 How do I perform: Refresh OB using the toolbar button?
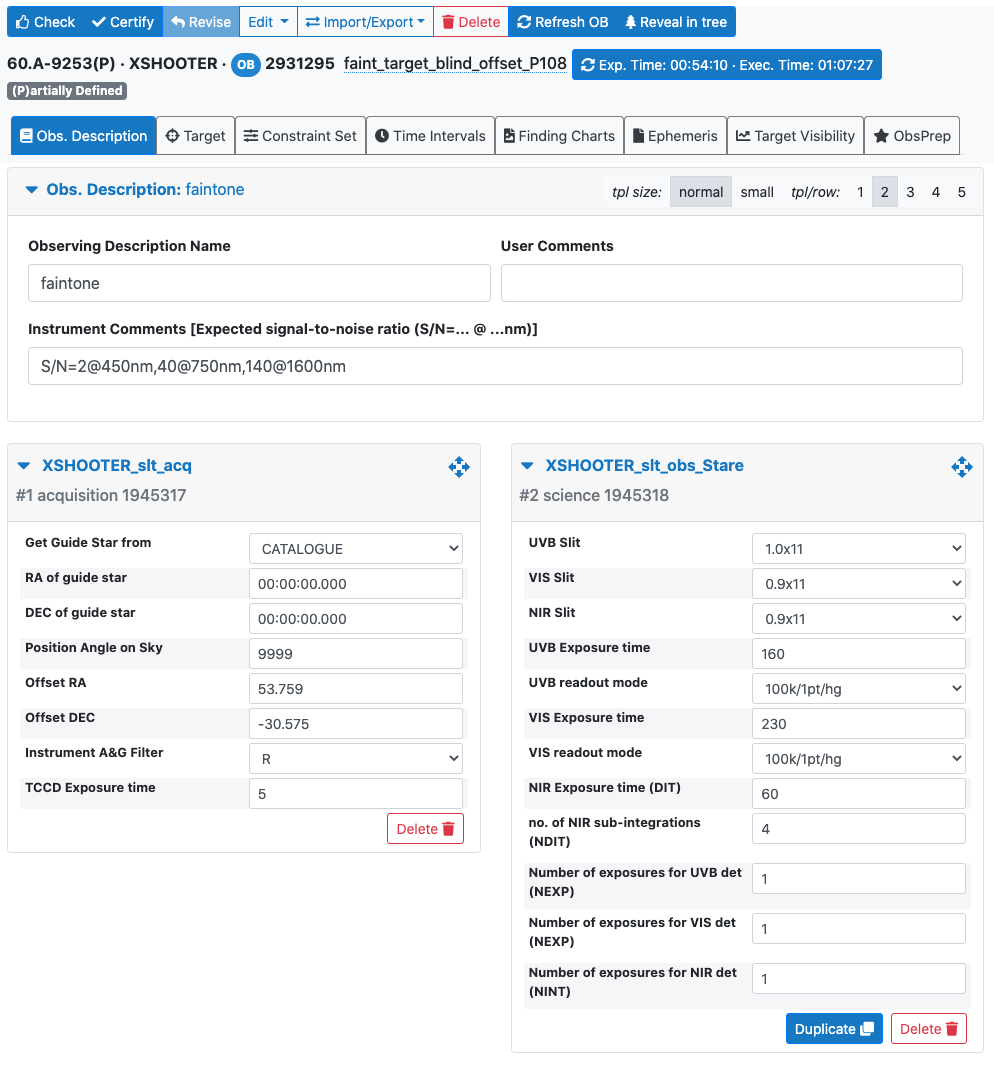coord(562,22)
